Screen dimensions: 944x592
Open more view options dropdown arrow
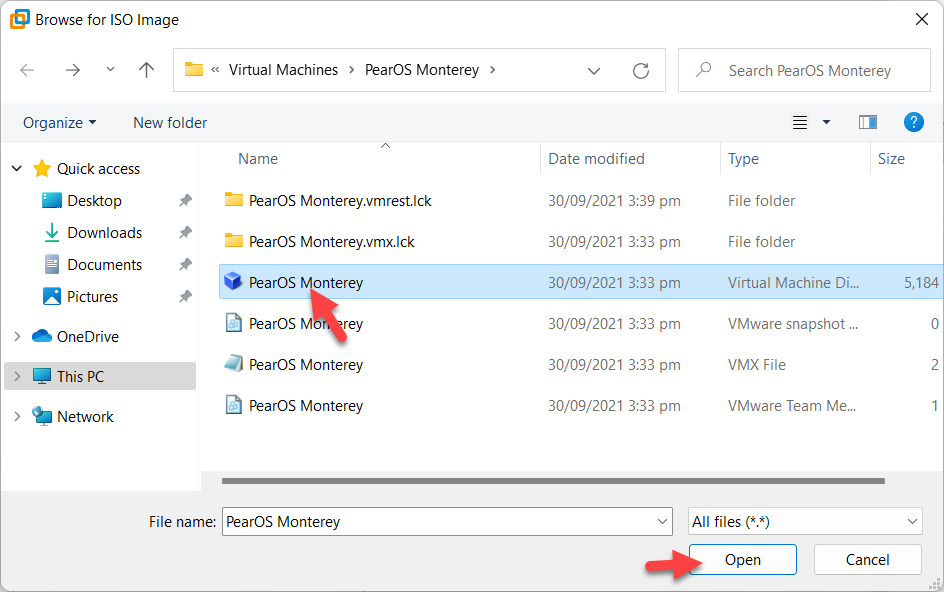827,122
